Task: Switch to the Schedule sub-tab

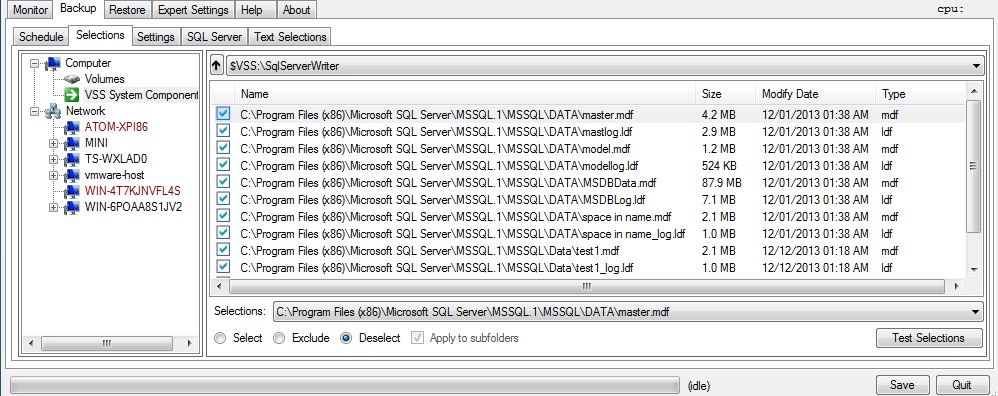Action: tap(41, 37)
